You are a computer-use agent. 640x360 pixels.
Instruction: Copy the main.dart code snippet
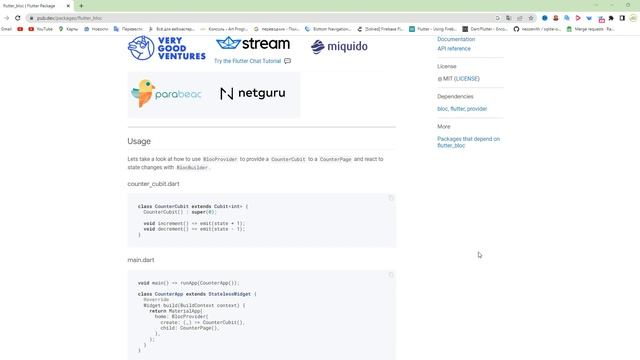pos(391,275)
